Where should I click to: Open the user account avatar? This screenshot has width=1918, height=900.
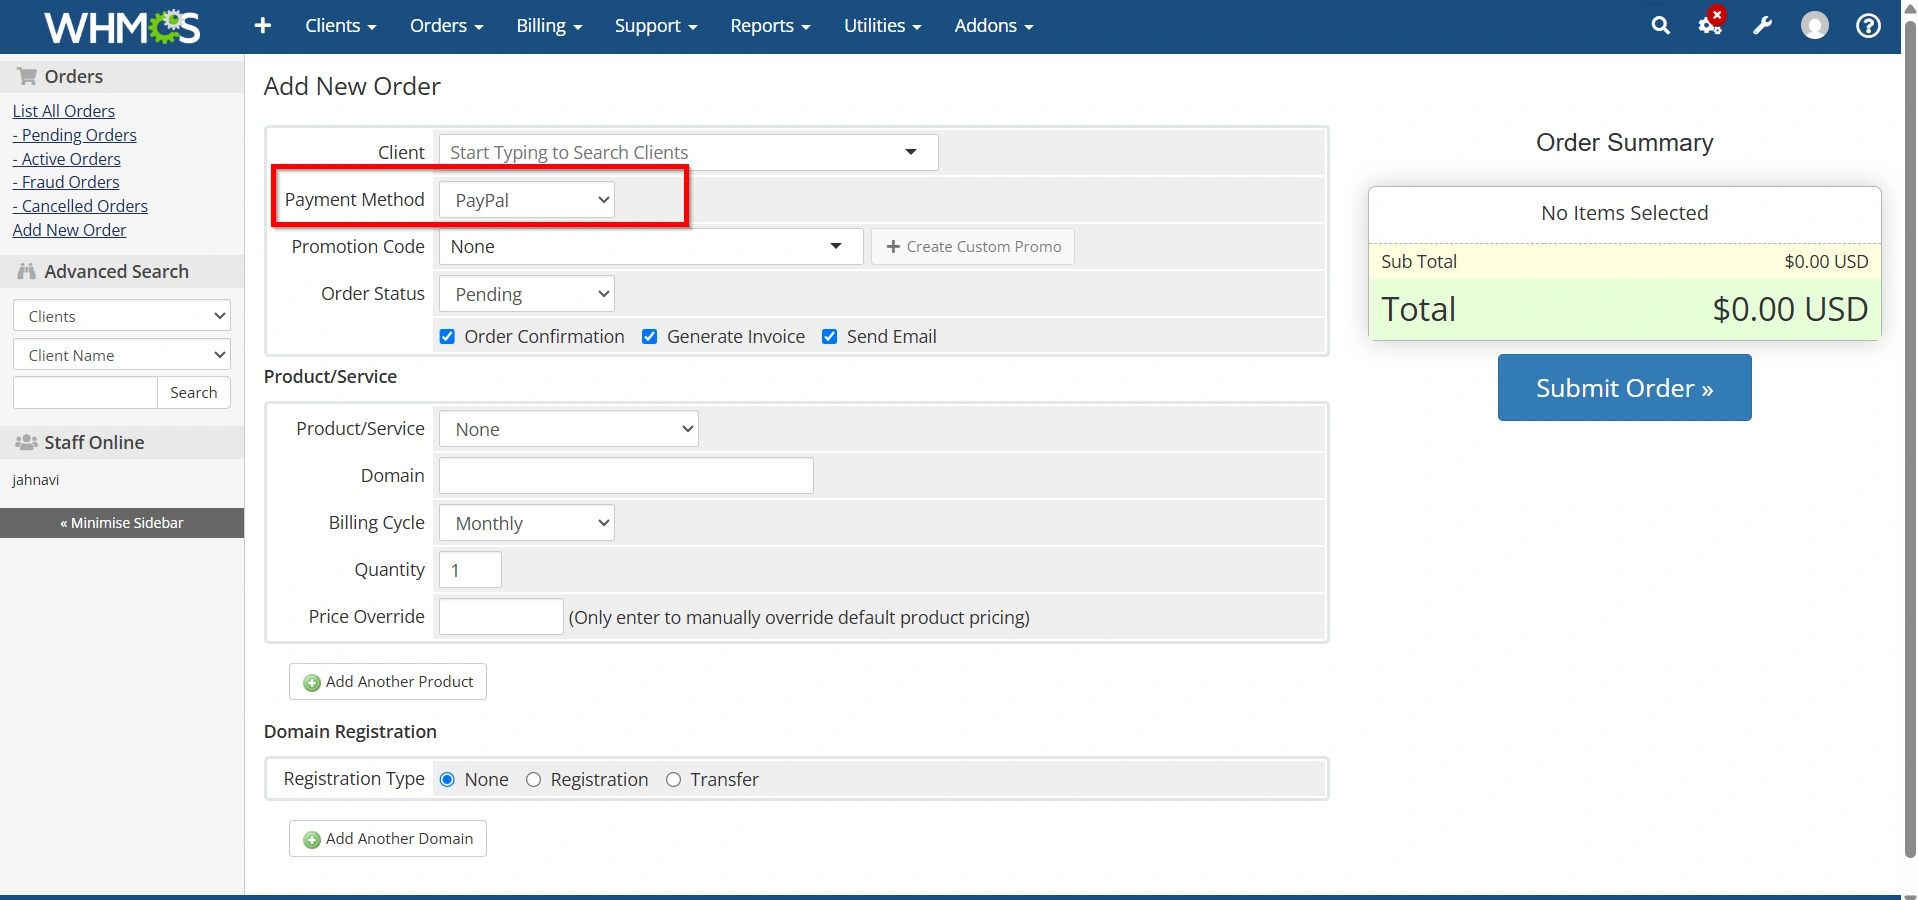click(x=1815, y=26)
